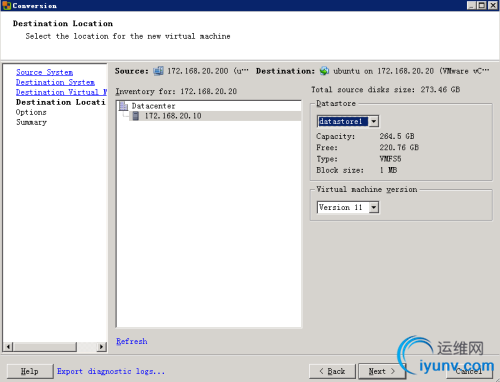The image size is (500, 382).
Task: Click the Options step label
Action: tap(31, 112)
